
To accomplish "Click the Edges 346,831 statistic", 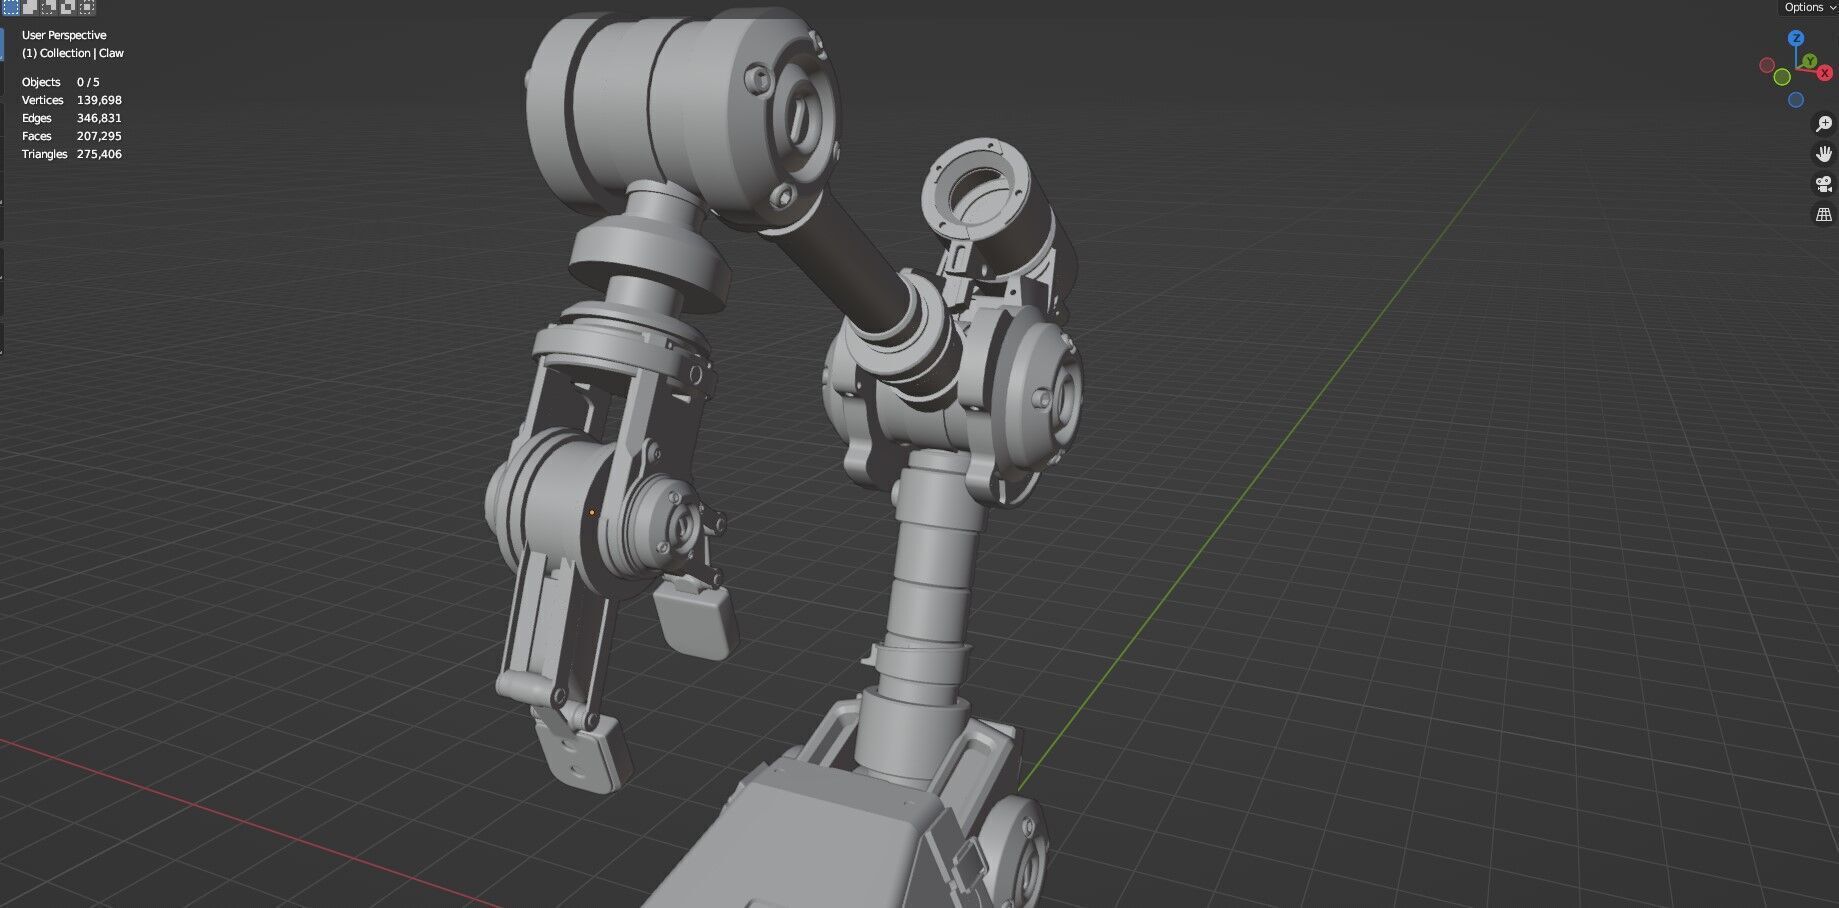I will tap(72, 118).
